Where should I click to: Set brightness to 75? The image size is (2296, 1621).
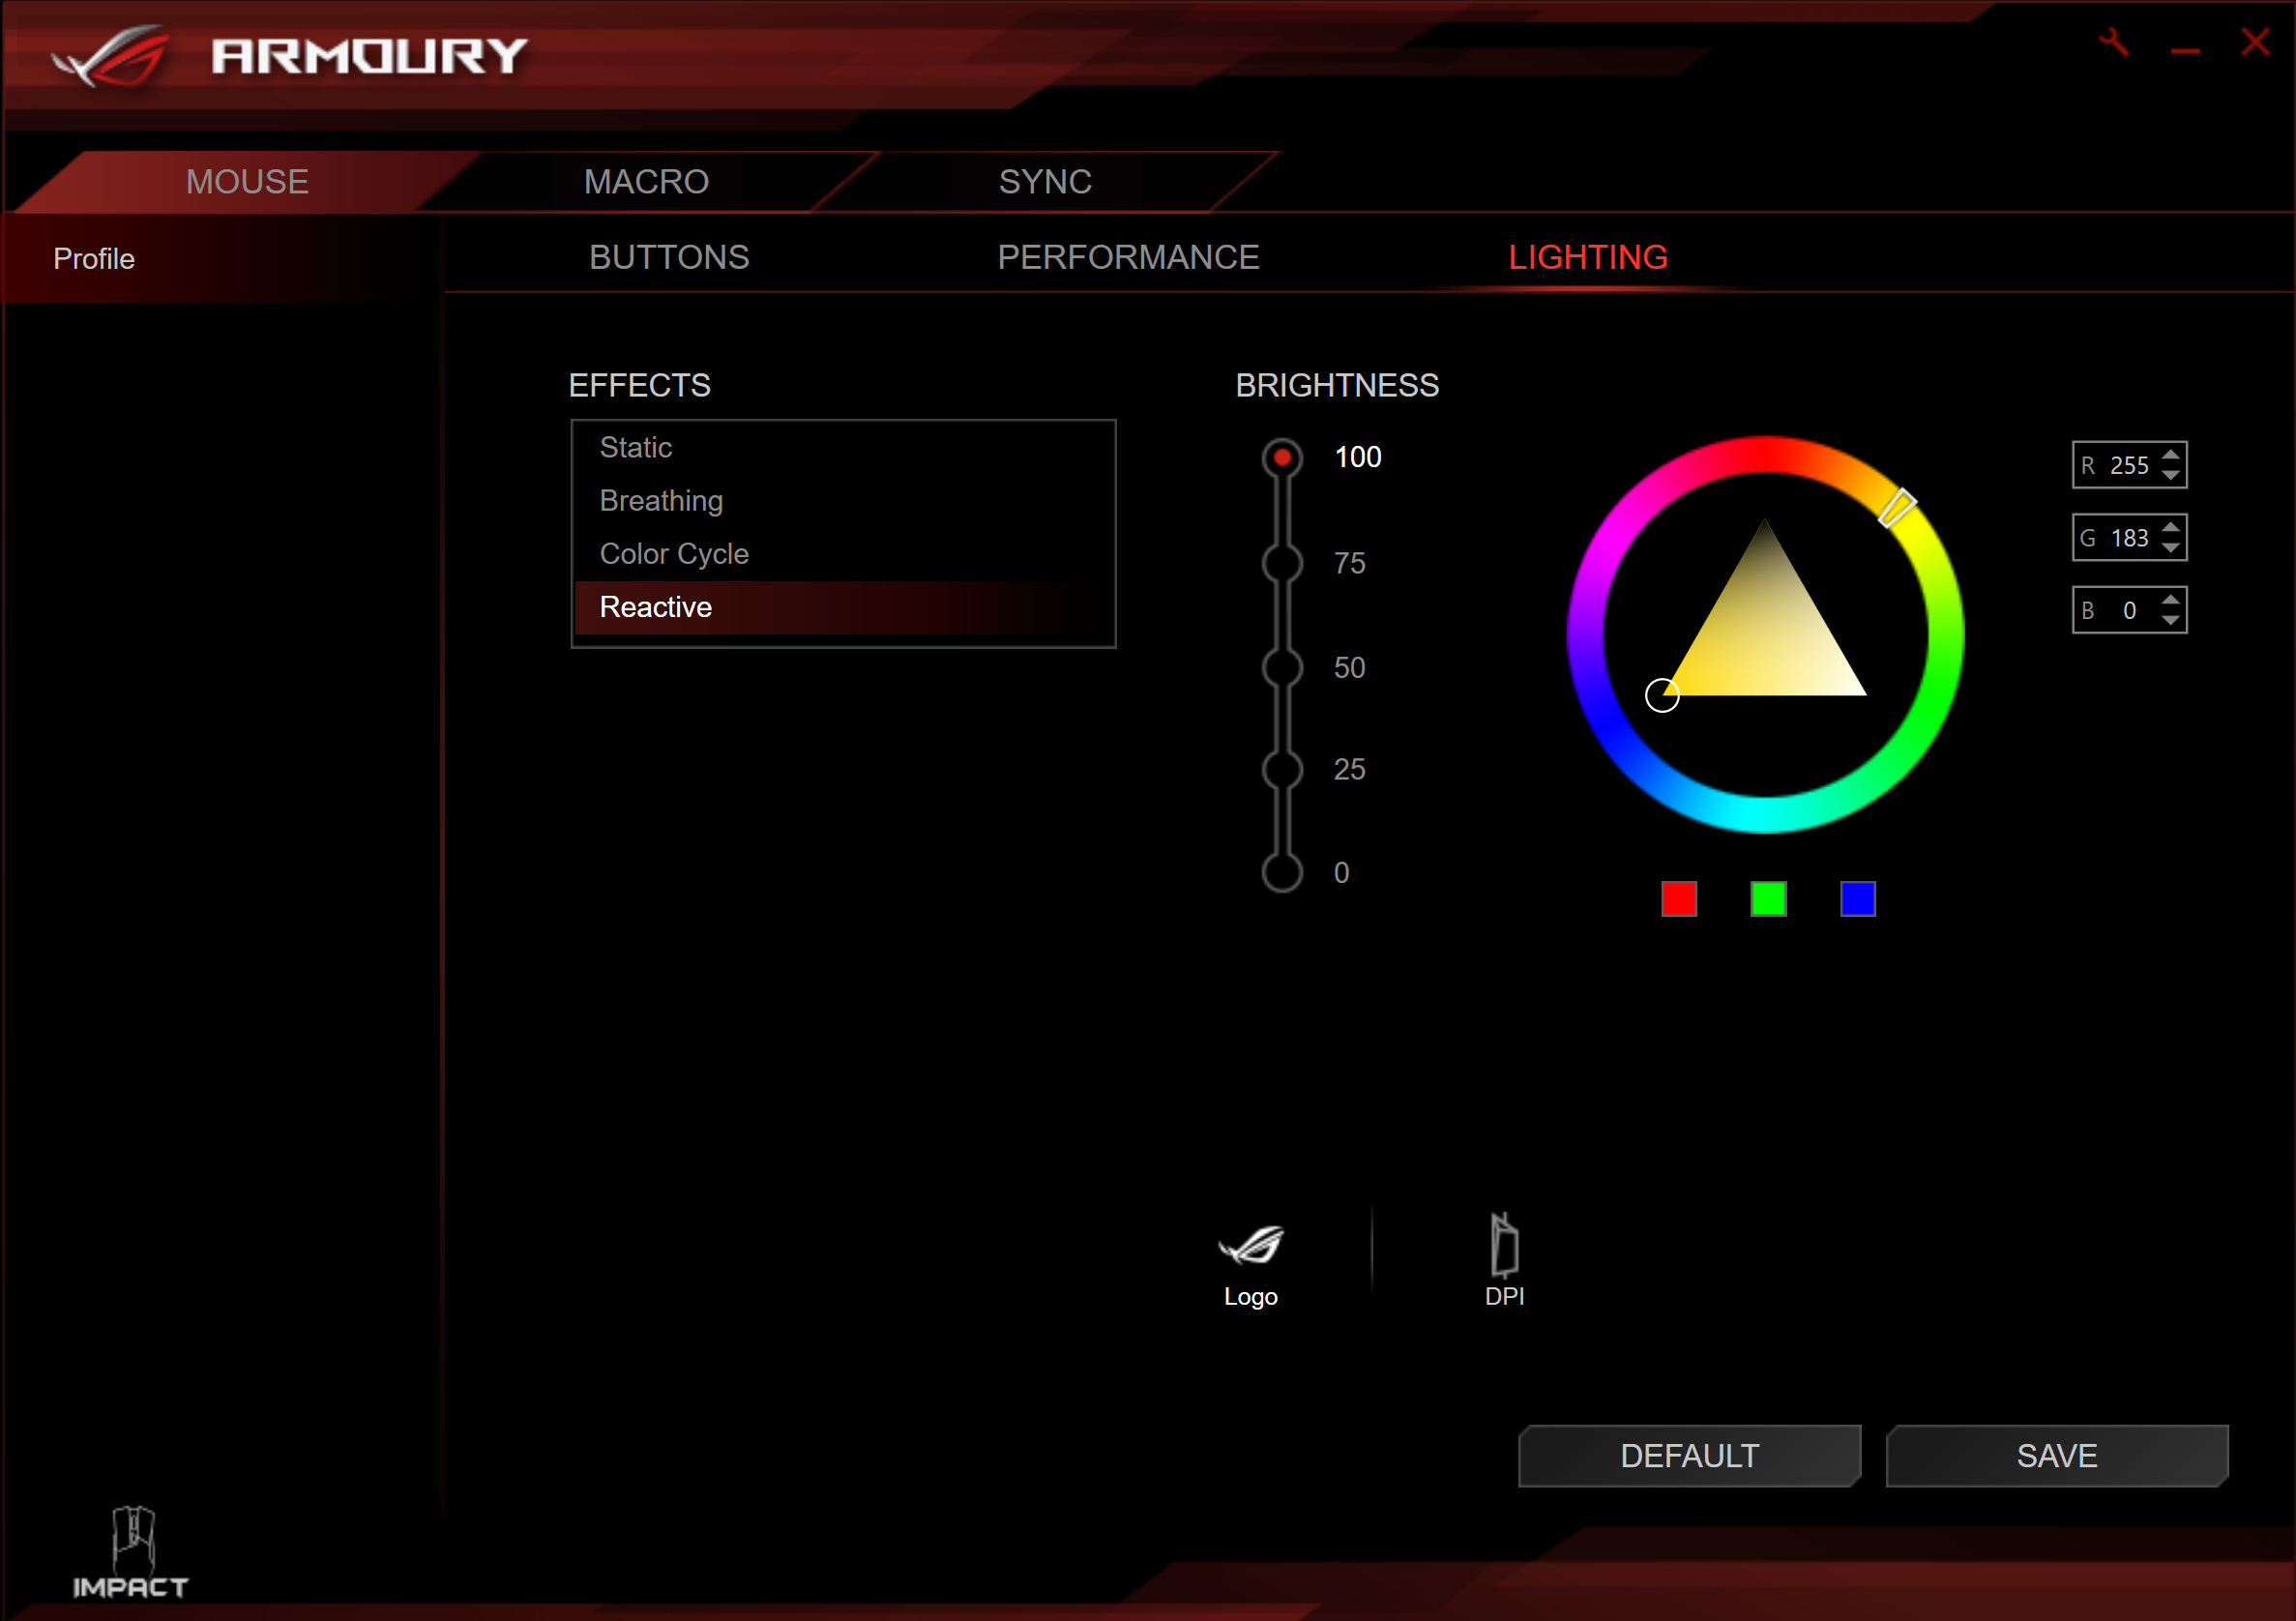(x=1282, y=563)
